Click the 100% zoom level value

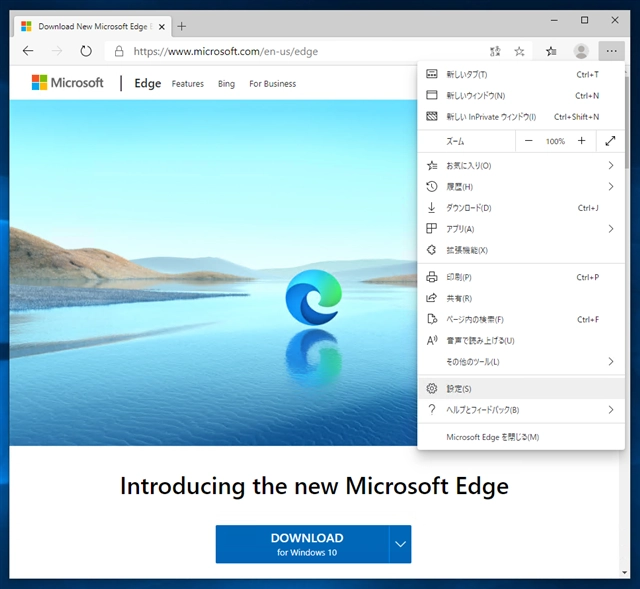coord(555,141)
